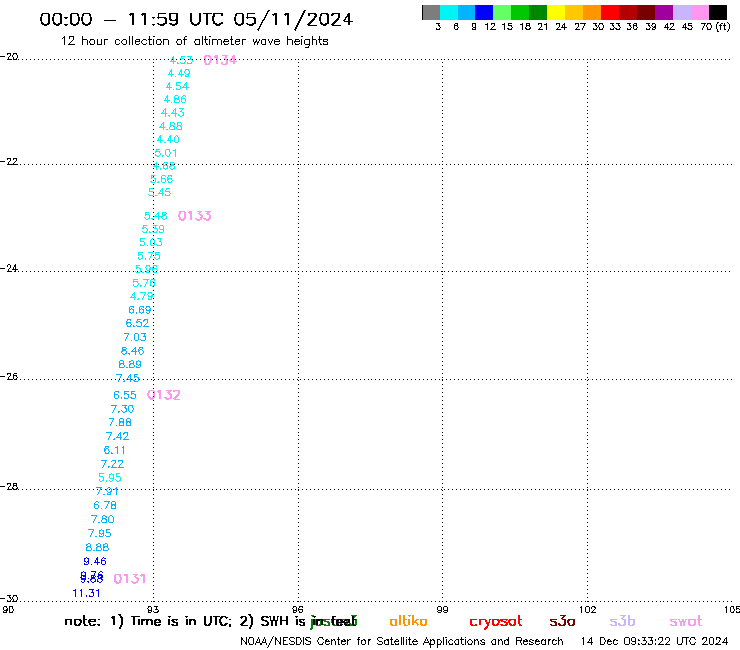Click the NOAA/NESDIS credit line
The image size is (740, 650).
coord(402,642)
